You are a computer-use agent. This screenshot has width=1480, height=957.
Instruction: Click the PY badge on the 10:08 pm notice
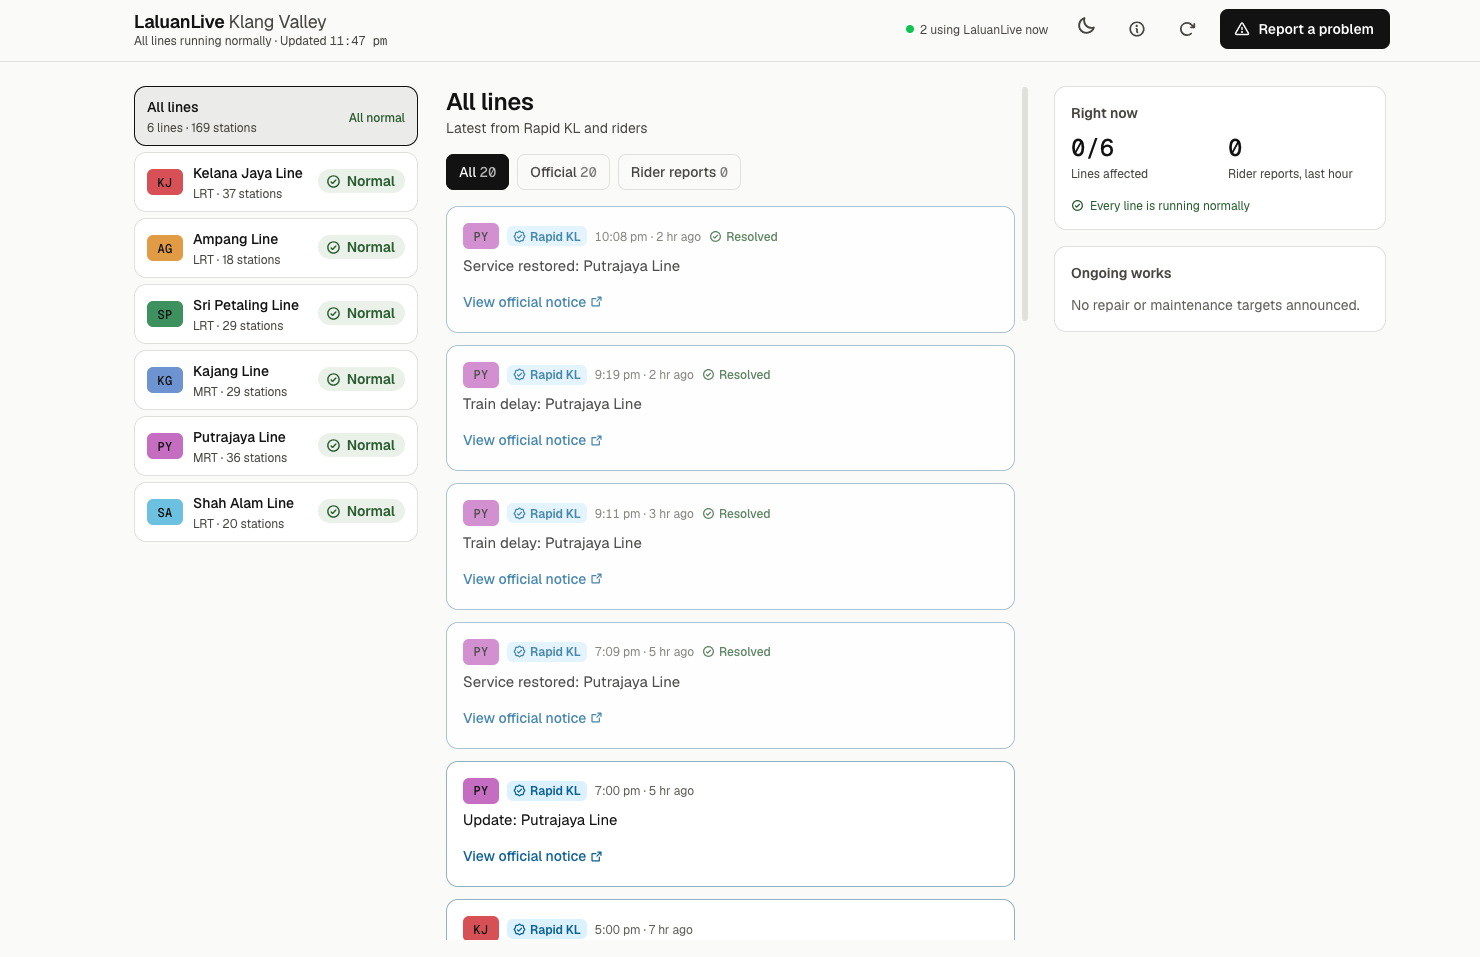pyautogui.click(x=481, y=237)
